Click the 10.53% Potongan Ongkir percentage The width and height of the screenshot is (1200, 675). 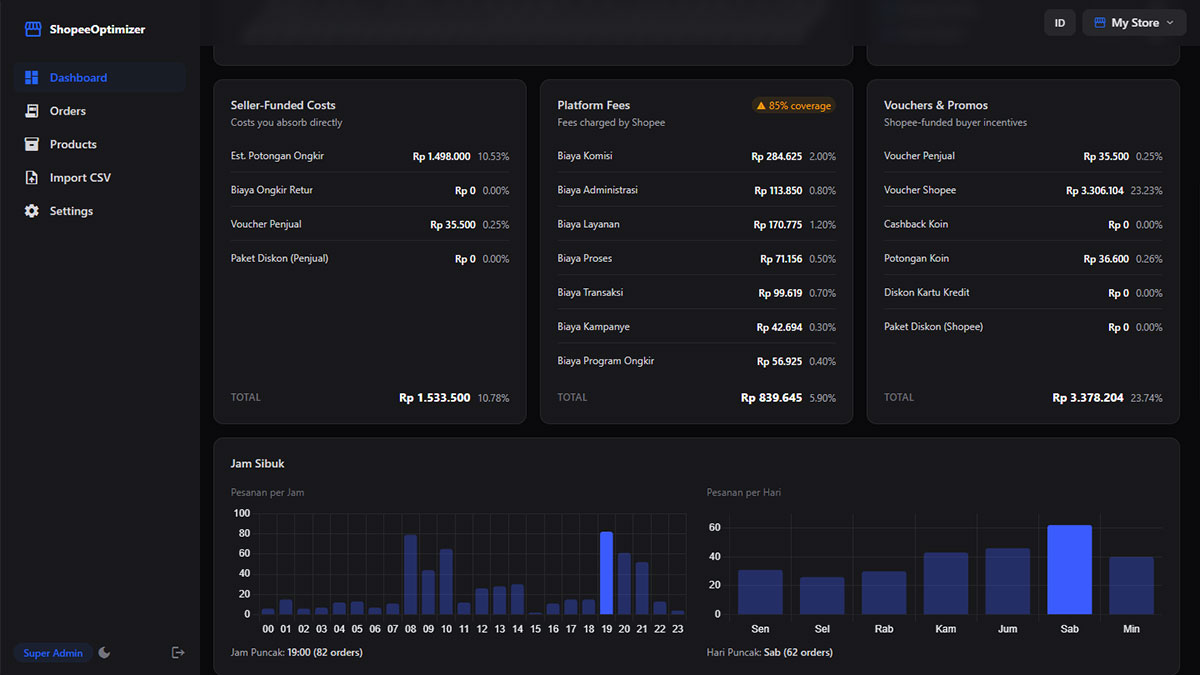(x=493, y=156)
